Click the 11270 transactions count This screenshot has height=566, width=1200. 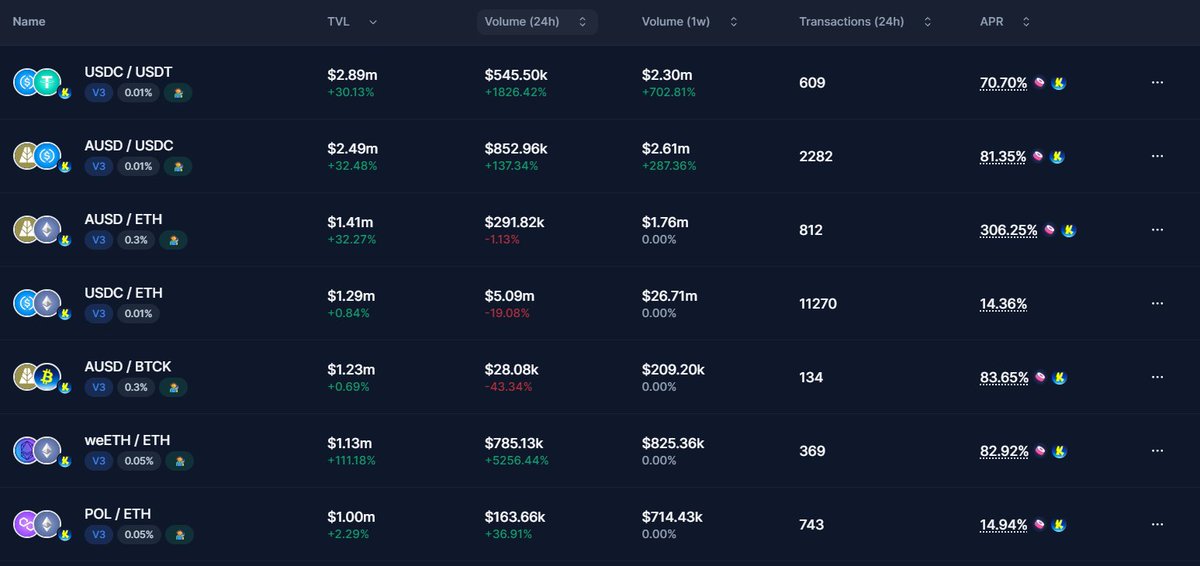(x=818, y=304)
